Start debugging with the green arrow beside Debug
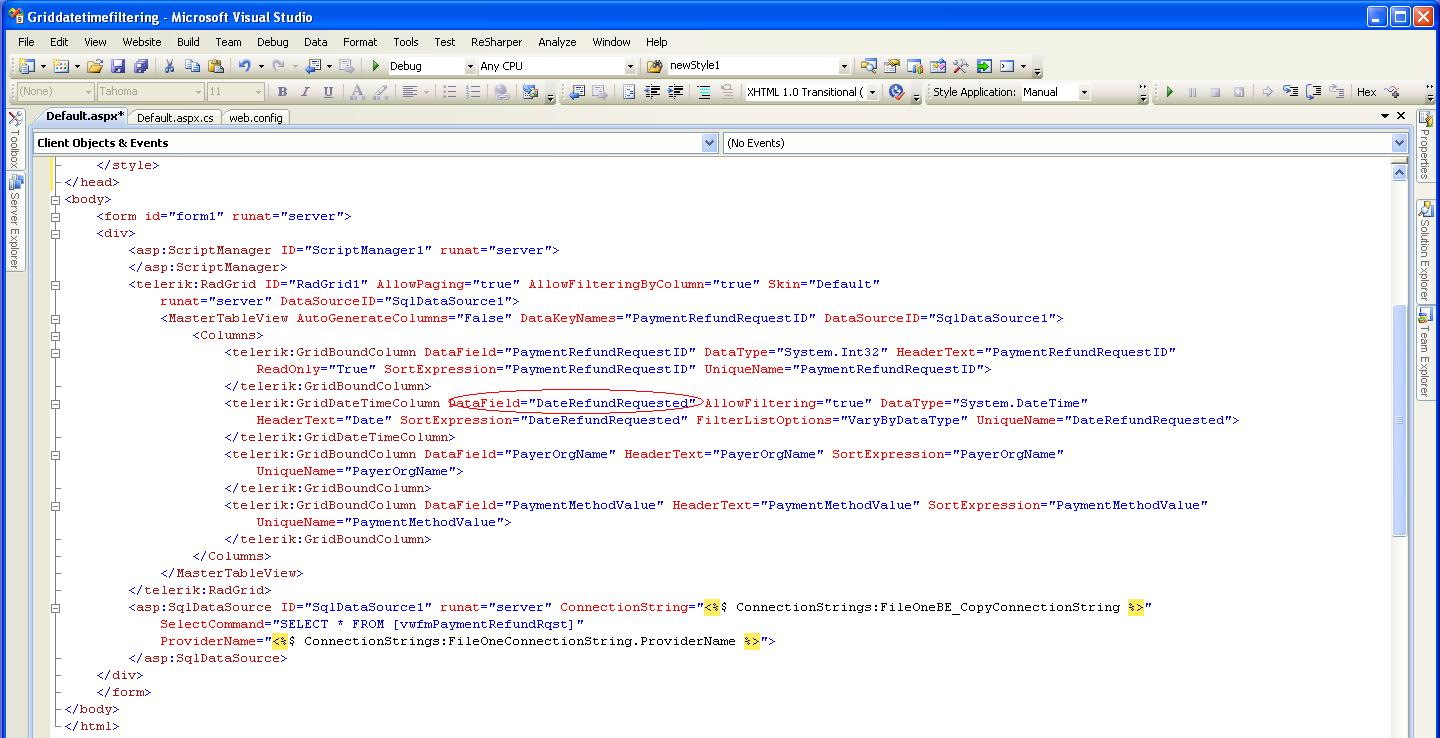 point(375,66)
